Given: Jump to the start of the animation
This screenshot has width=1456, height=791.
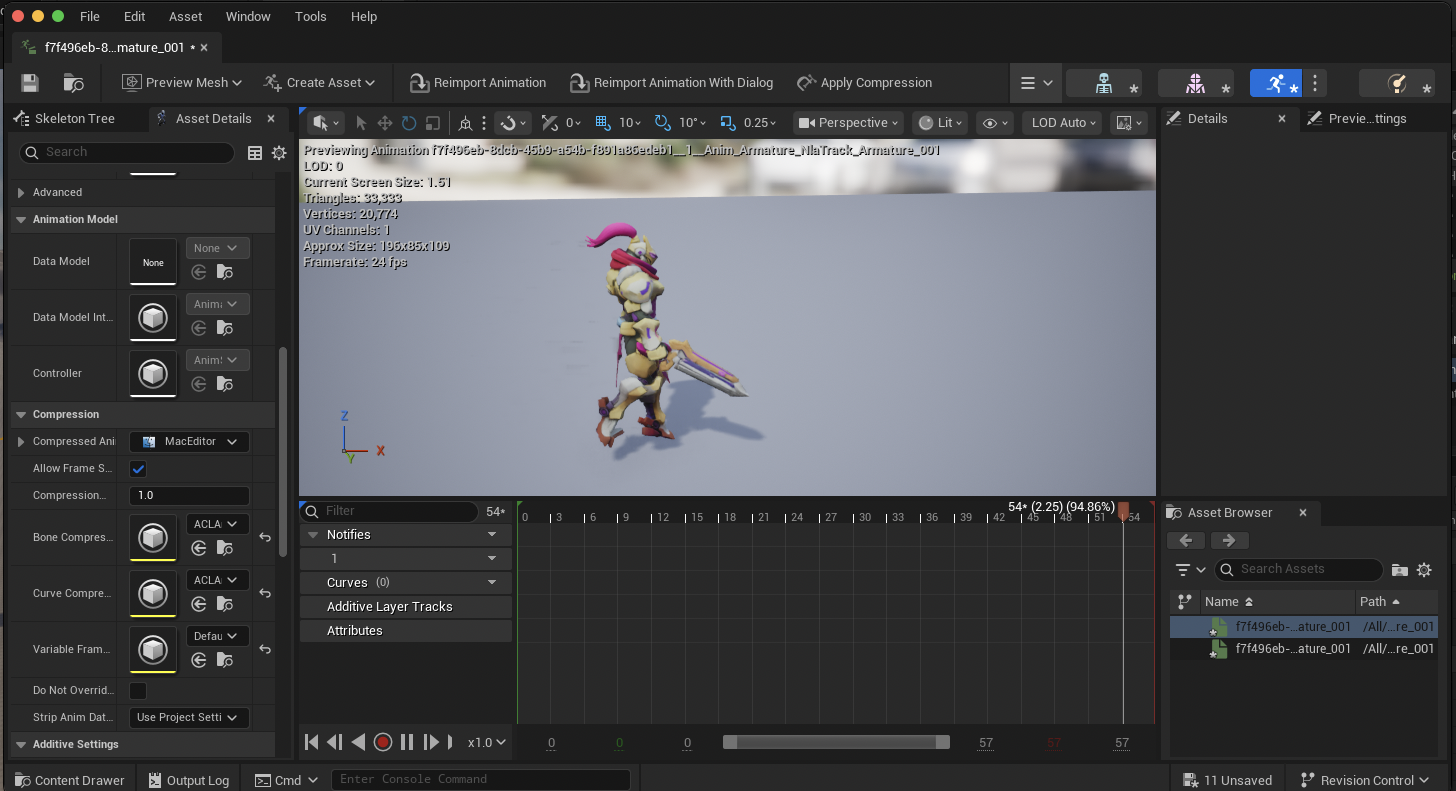Looking at the screenshot, I should (311, 742).
